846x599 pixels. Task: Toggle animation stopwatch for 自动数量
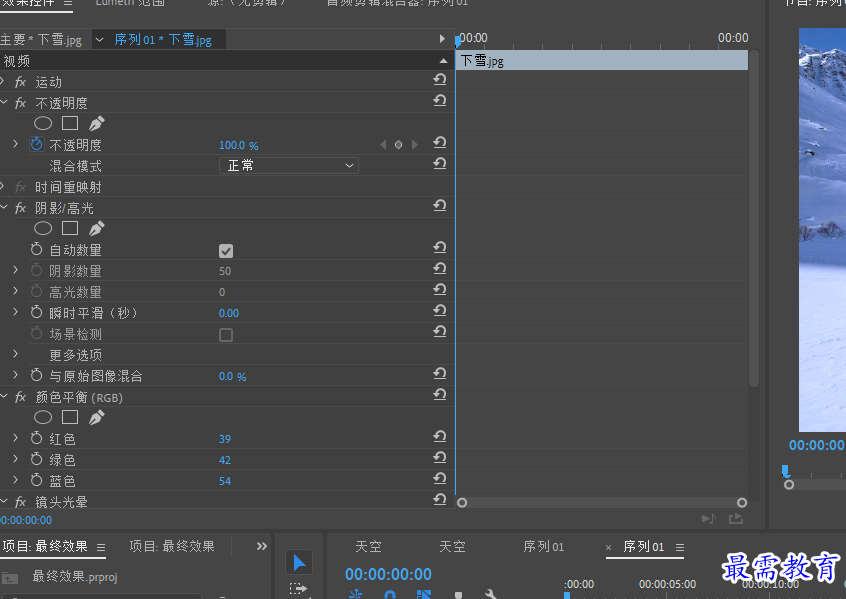point(37,249)
